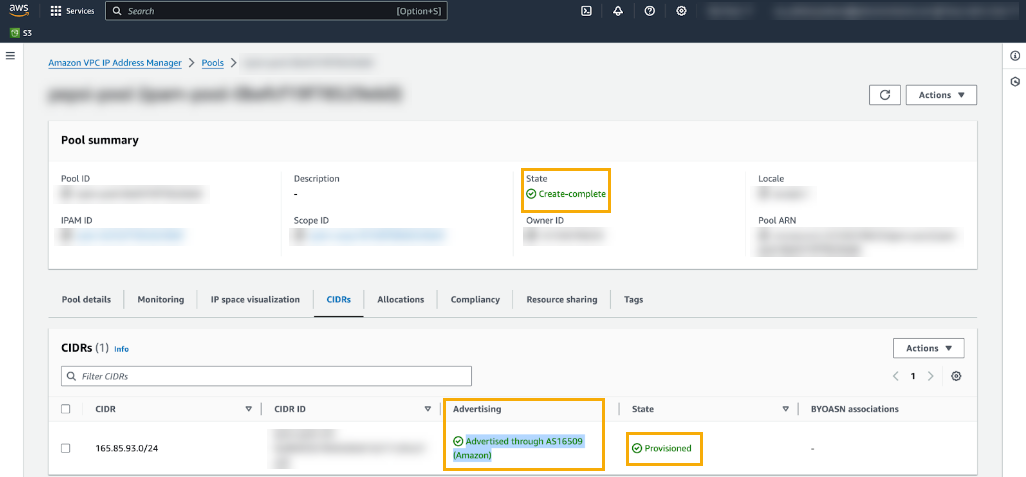Open the Services menu in top bar
This screenshot has width=1026, height=477.
[72, 11]
